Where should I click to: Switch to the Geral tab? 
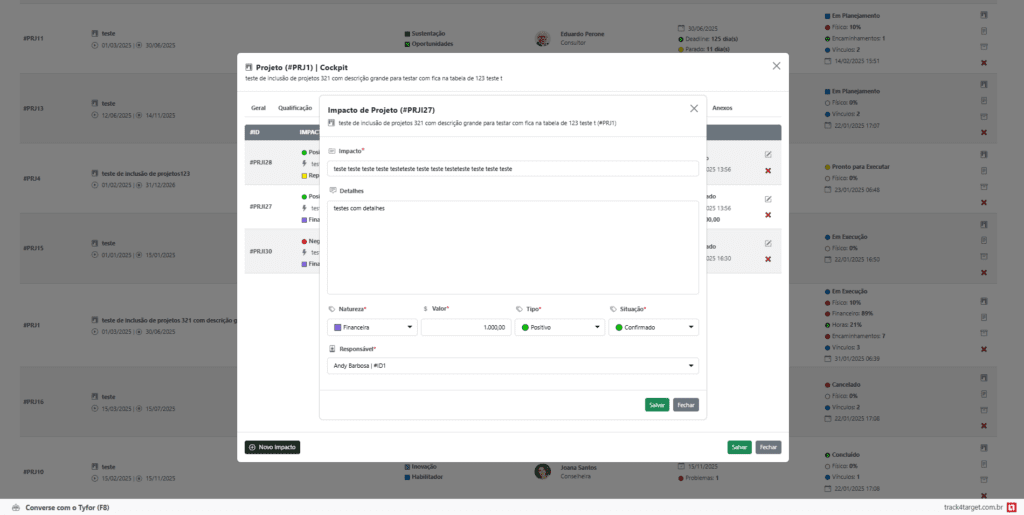tap(258, 107)
